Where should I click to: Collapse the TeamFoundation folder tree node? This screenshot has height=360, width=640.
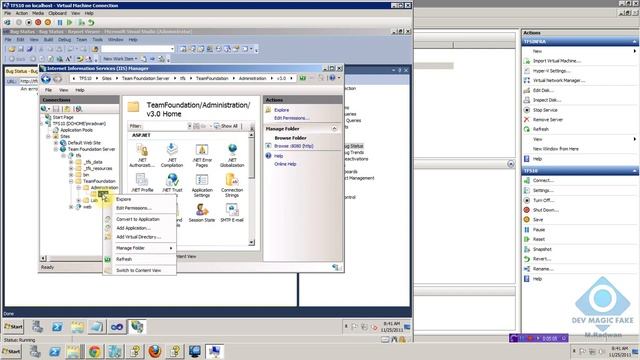point(71,181)
